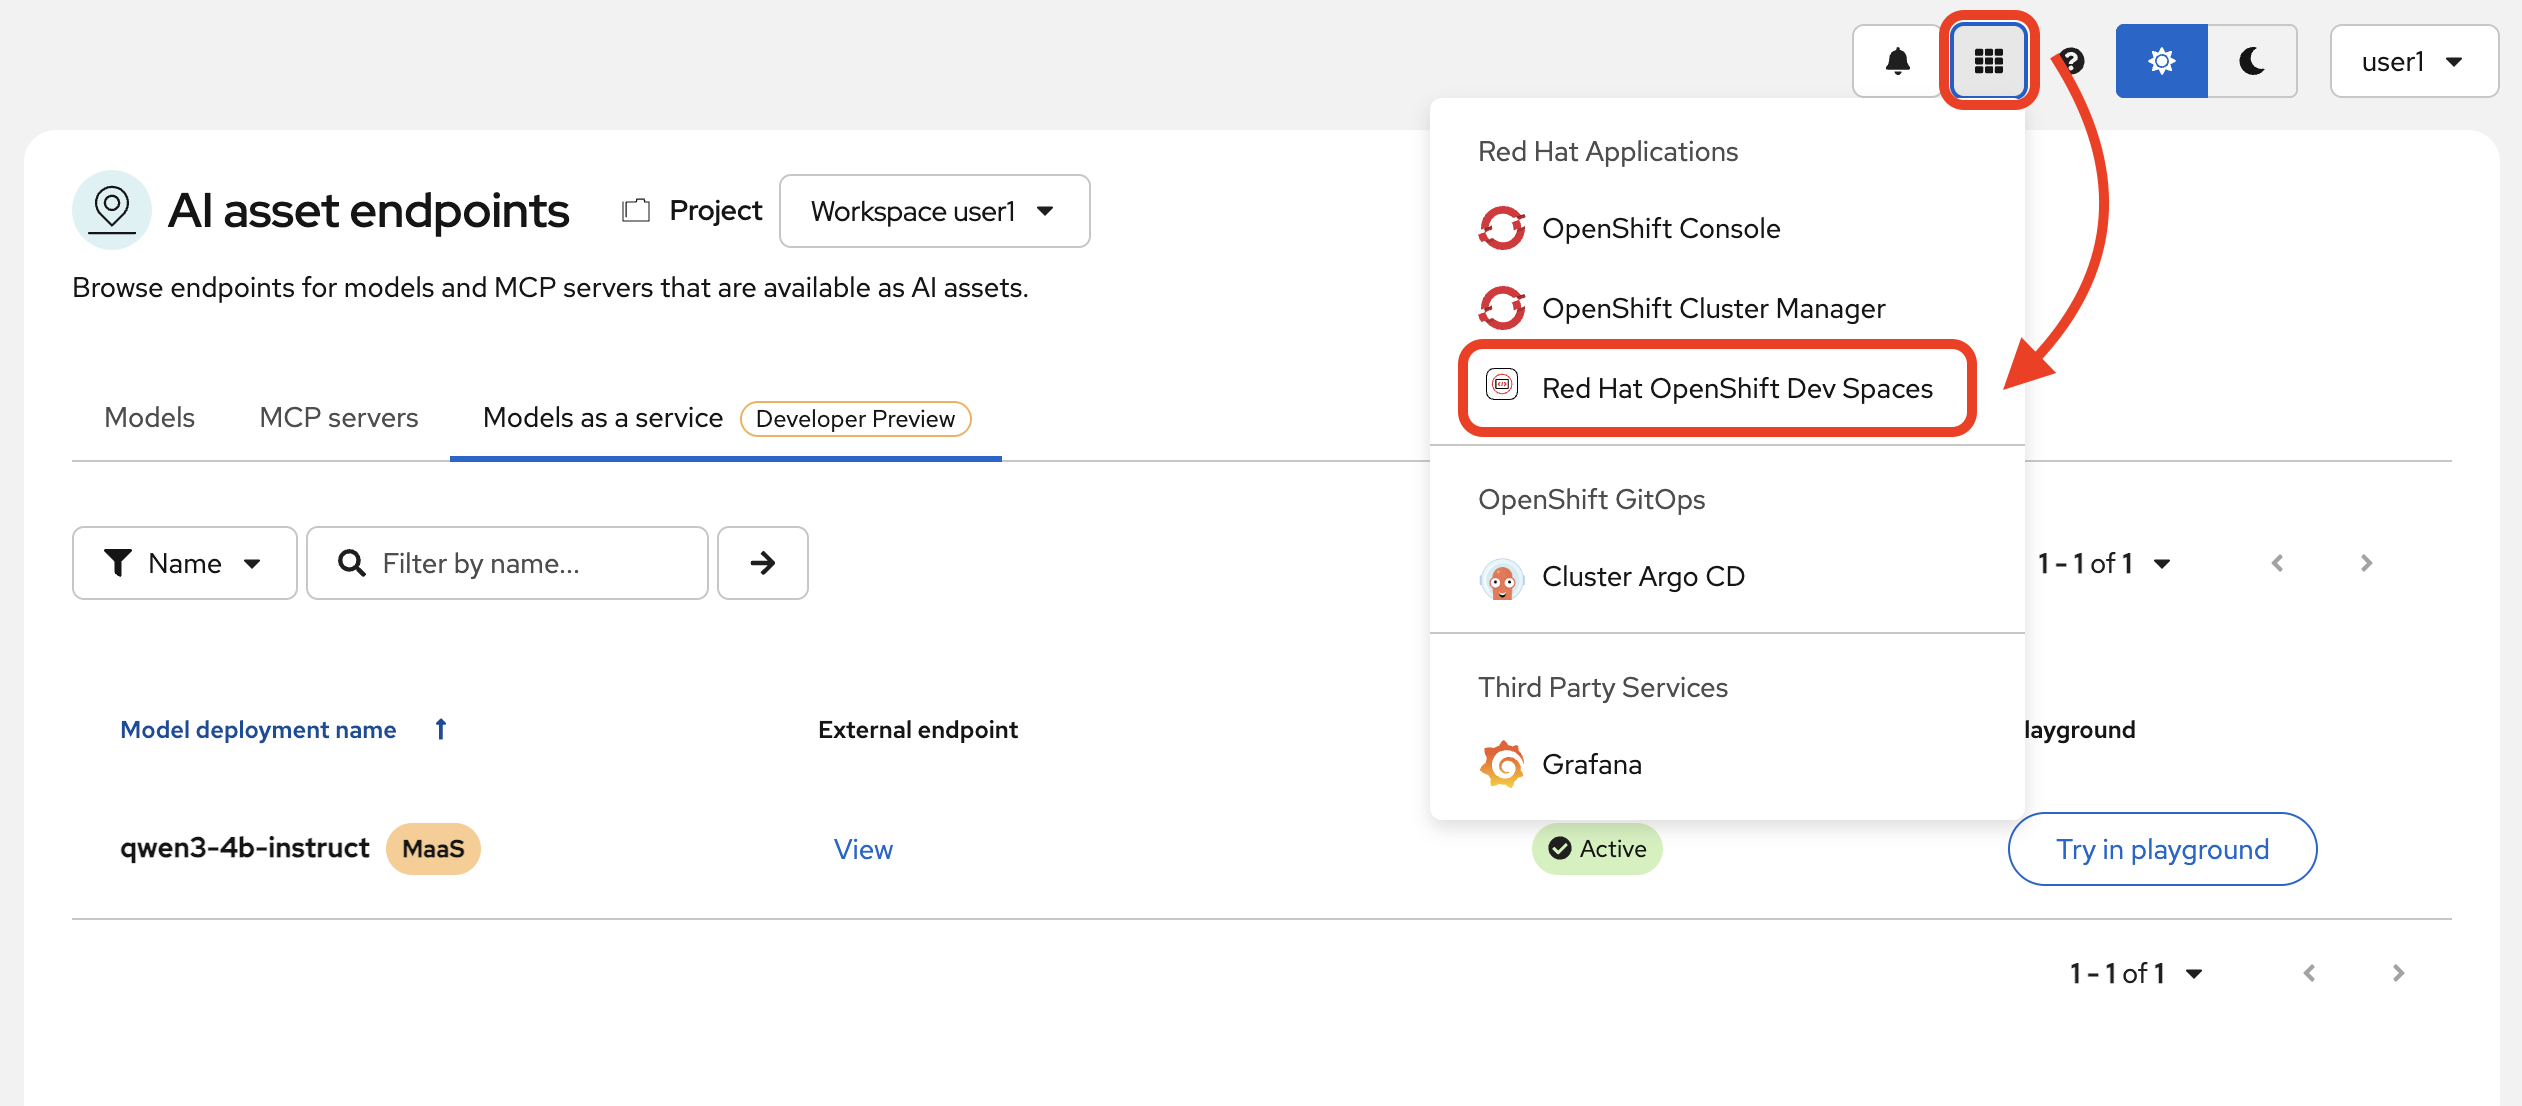Image resolution: width=2522 pixels, height=1106 pixels.
Task: Sort by Model deployment name column
Action: coord(258,730)
